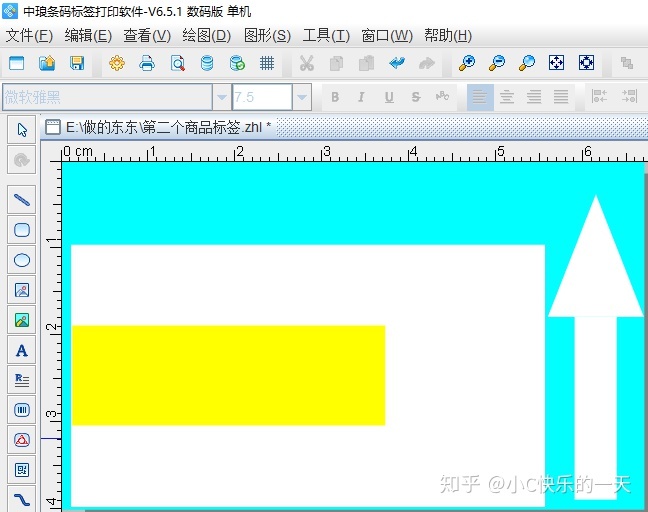648x512 pixels.
Task: Click the redo arrow icon
Action: (426, 63)
